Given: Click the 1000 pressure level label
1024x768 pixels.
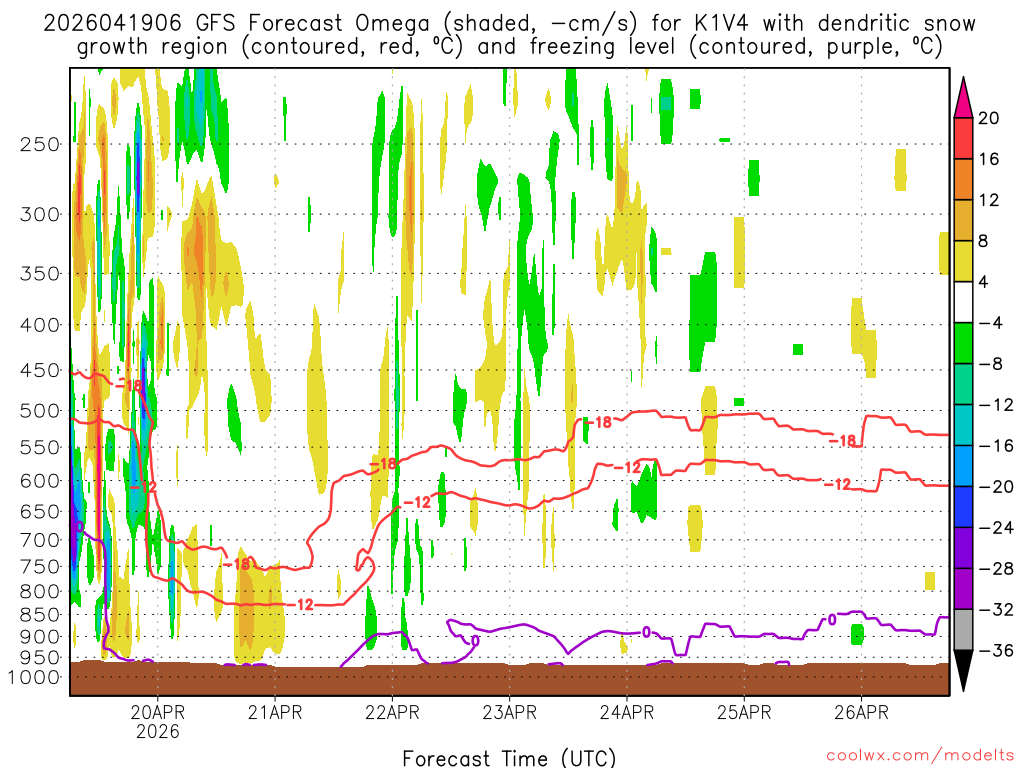Looking at the screenshot, I should pyautogui.click(x=34, y=677).
